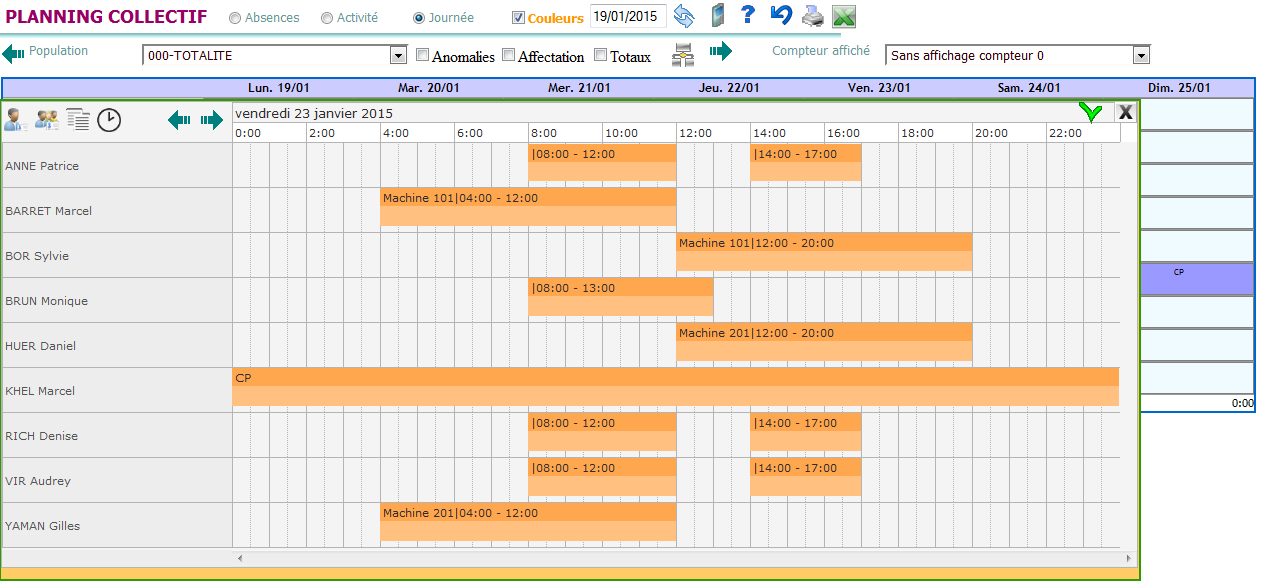Select the Sam. 24/01 day column header
The width and height of the screenshot is (1278, 587).
click(x=1028, y=88)
